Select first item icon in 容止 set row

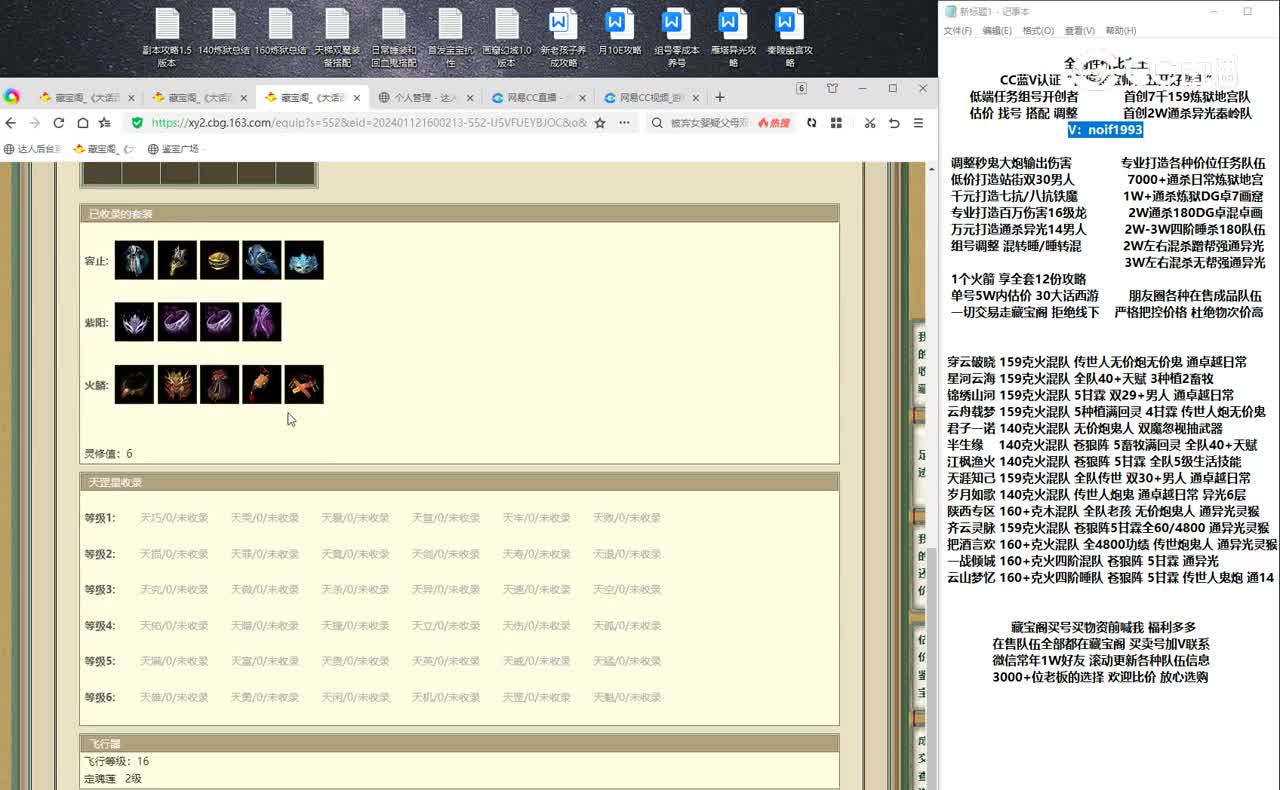click(134, 260)
